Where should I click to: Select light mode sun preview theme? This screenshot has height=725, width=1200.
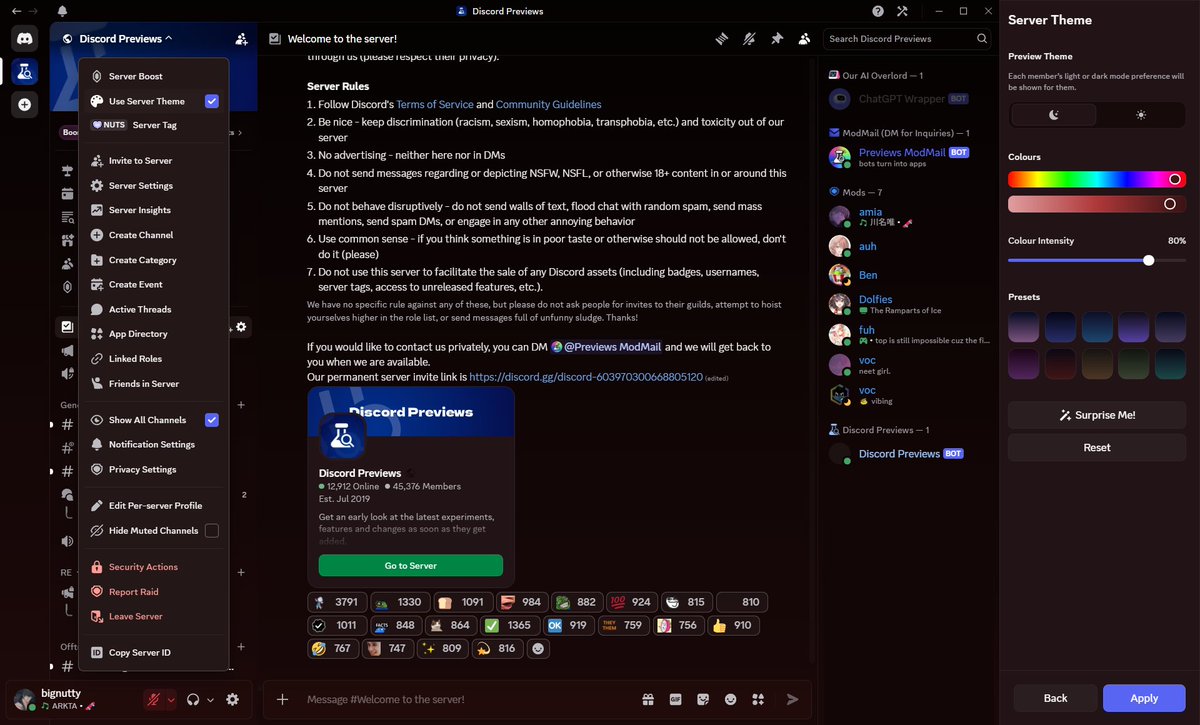[x=1141, y=115]
